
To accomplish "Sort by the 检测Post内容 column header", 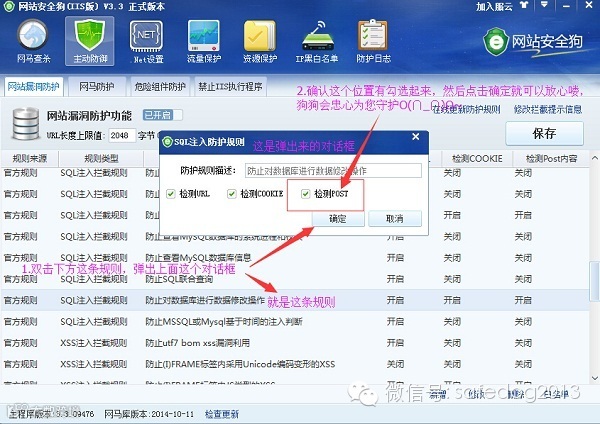I will pyautogui.click(x=551, y=158).
